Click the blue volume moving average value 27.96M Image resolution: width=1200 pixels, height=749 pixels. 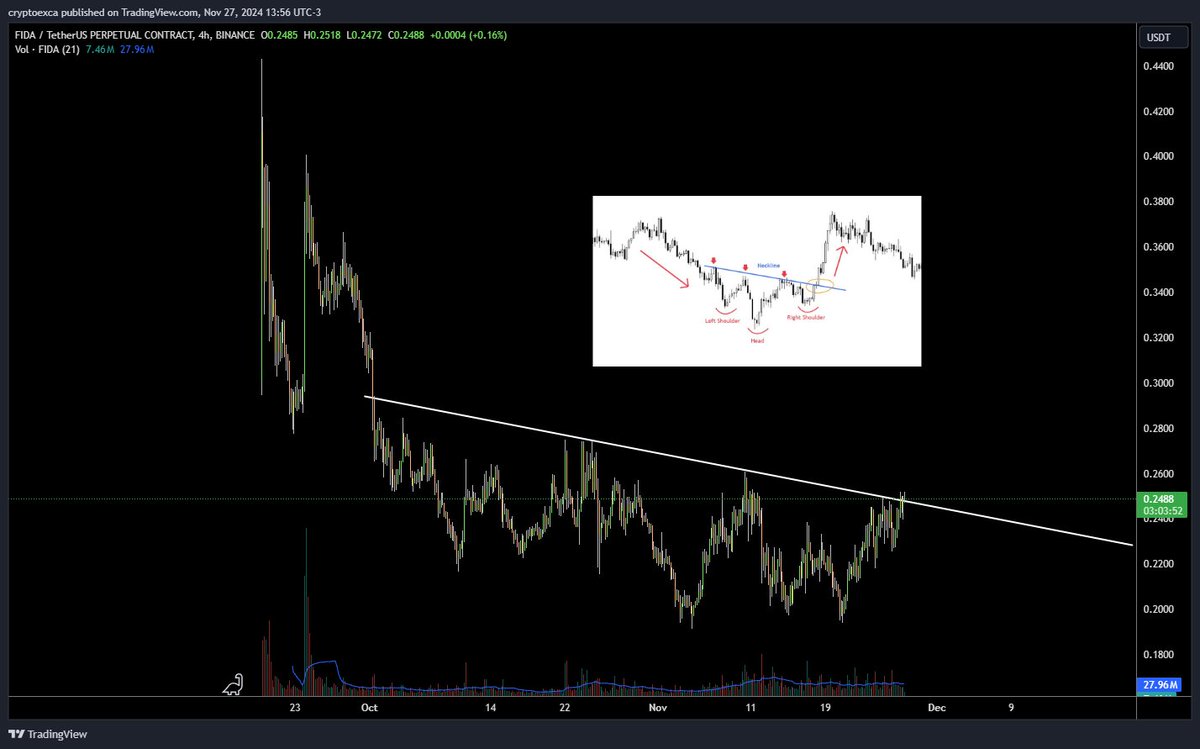(x=135, y=48)
